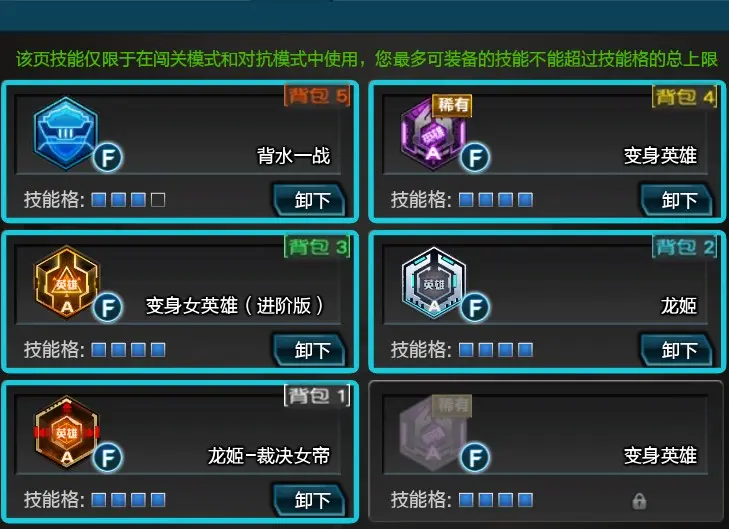The width and height of the screenshot is (729, 529).
Task: Click the silver 龙姬 hexagon skill icon
Action: pyautogui.click(x=434, y=283)
